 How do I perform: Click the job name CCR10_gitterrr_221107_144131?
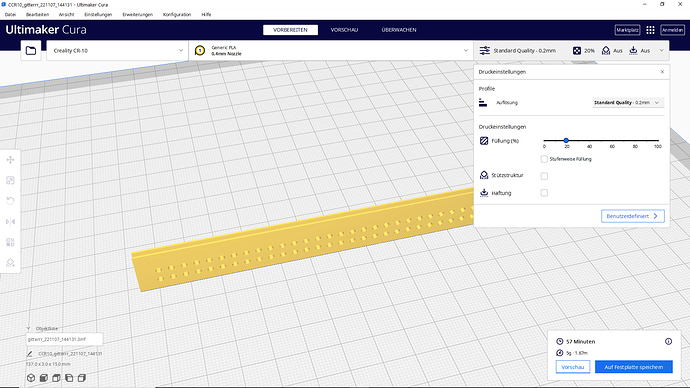(70, 354)
